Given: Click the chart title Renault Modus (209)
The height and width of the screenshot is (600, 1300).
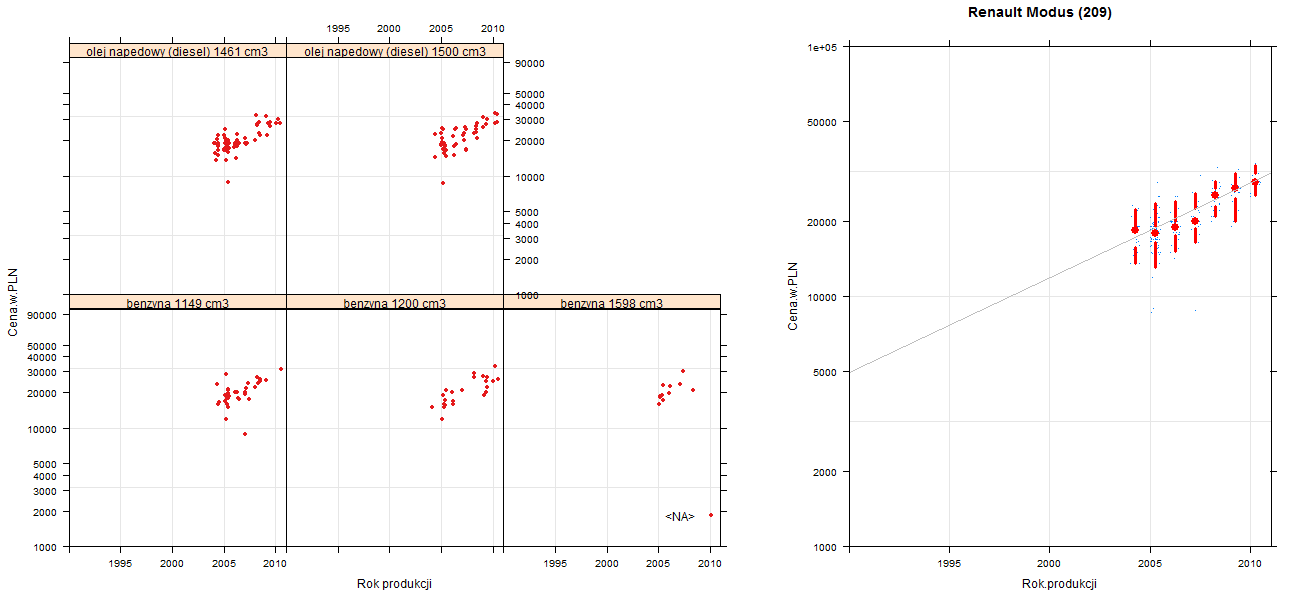Looking at the screenshot, I should tap(1040, 13).
